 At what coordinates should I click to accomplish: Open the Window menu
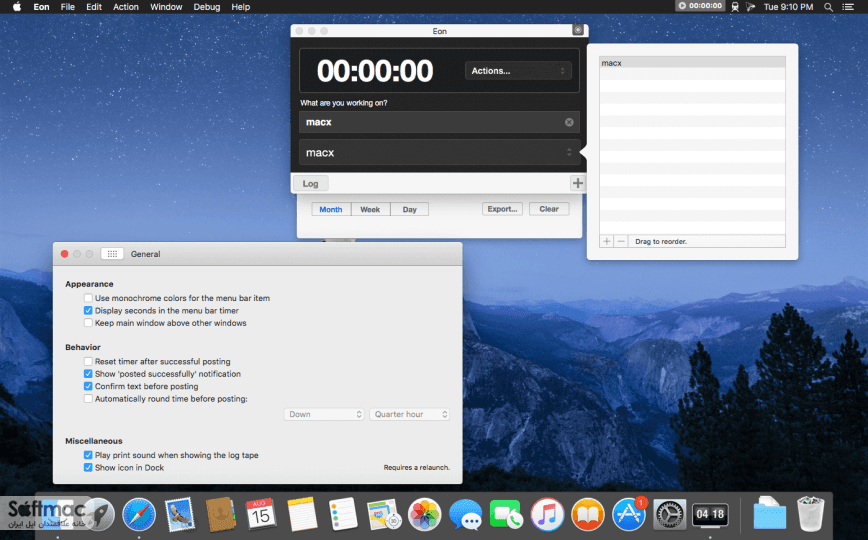[166, 7]
